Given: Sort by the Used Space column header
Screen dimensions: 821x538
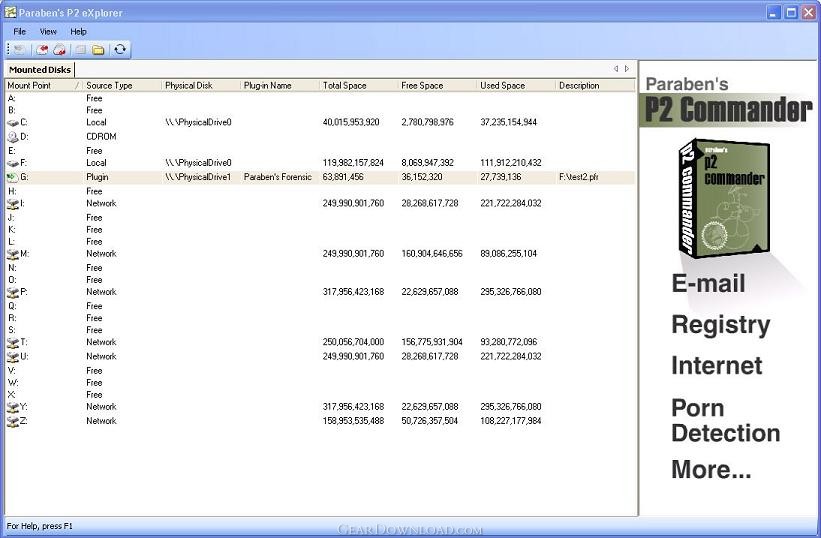Looking at the screenshot, I should [x=516, y=85].
